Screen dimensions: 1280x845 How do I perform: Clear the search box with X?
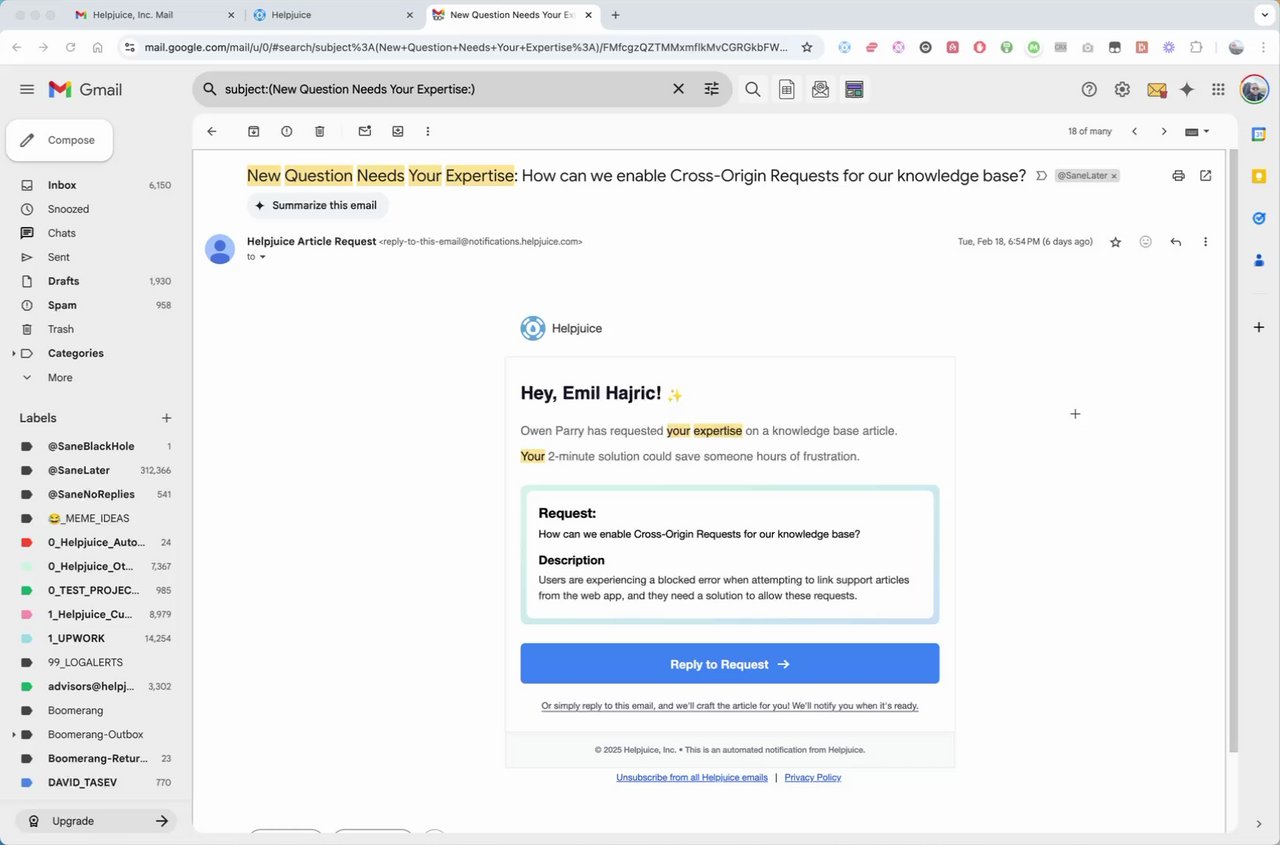678,89
